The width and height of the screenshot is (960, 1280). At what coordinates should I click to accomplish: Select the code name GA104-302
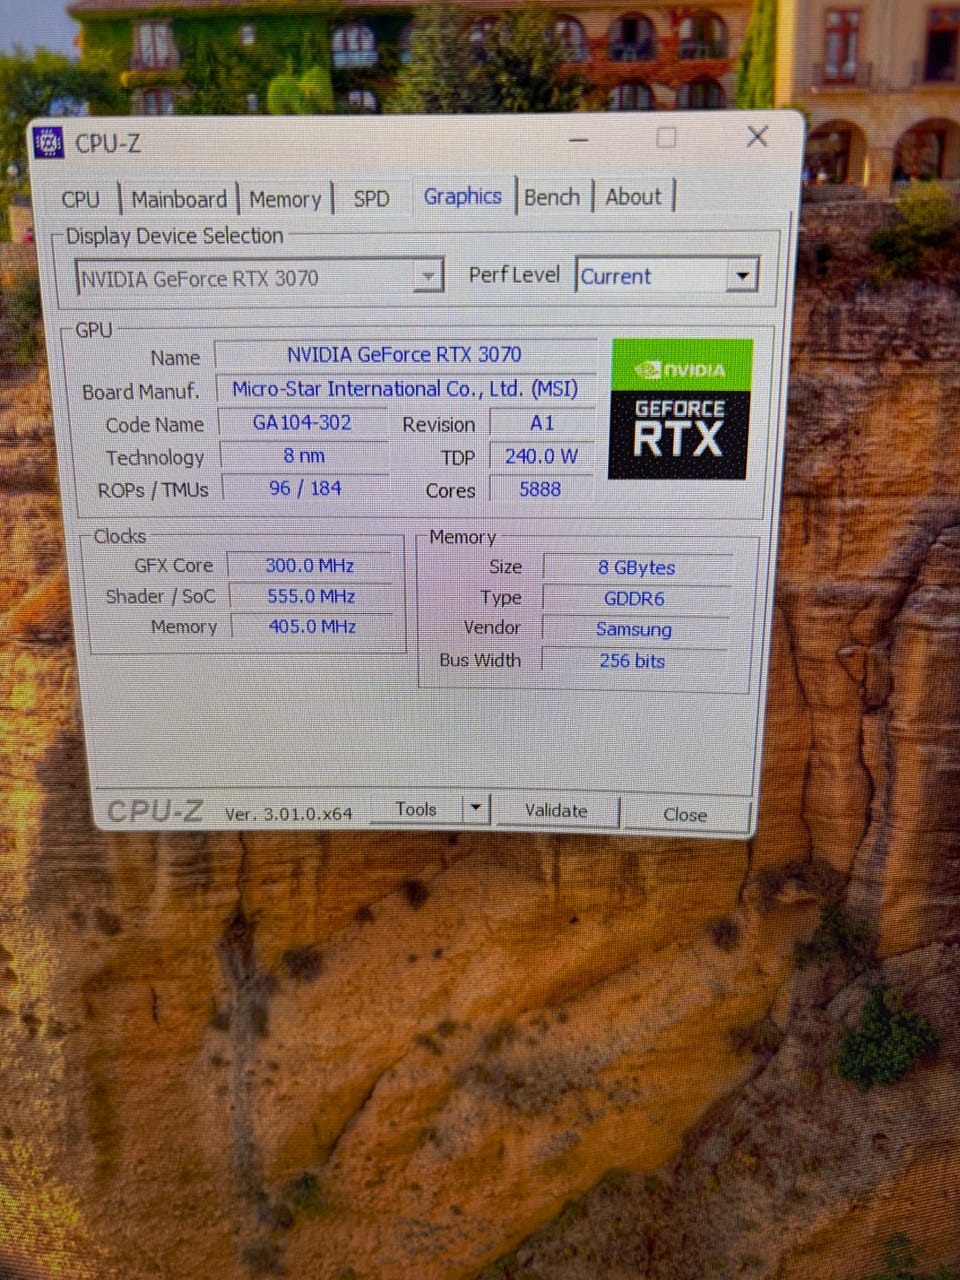pyautogui.click(x=302, y=422)
